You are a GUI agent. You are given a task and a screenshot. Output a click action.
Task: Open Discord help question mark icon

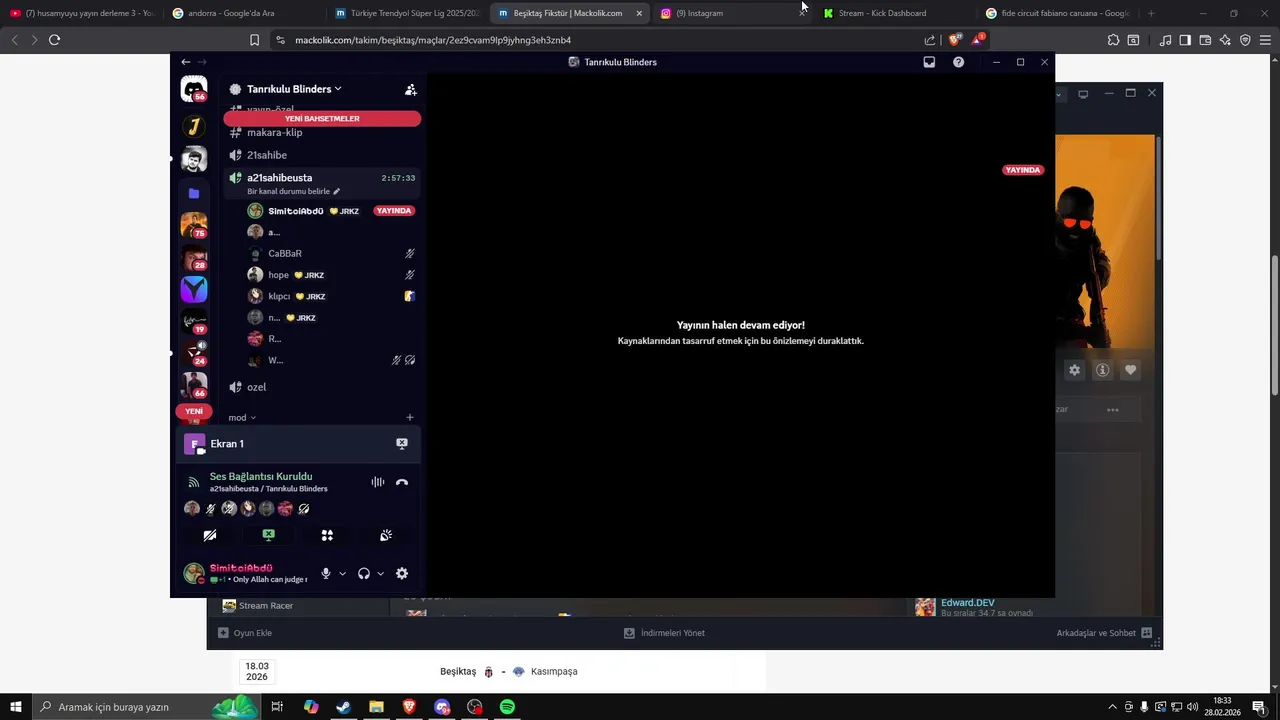coord(958,62)
